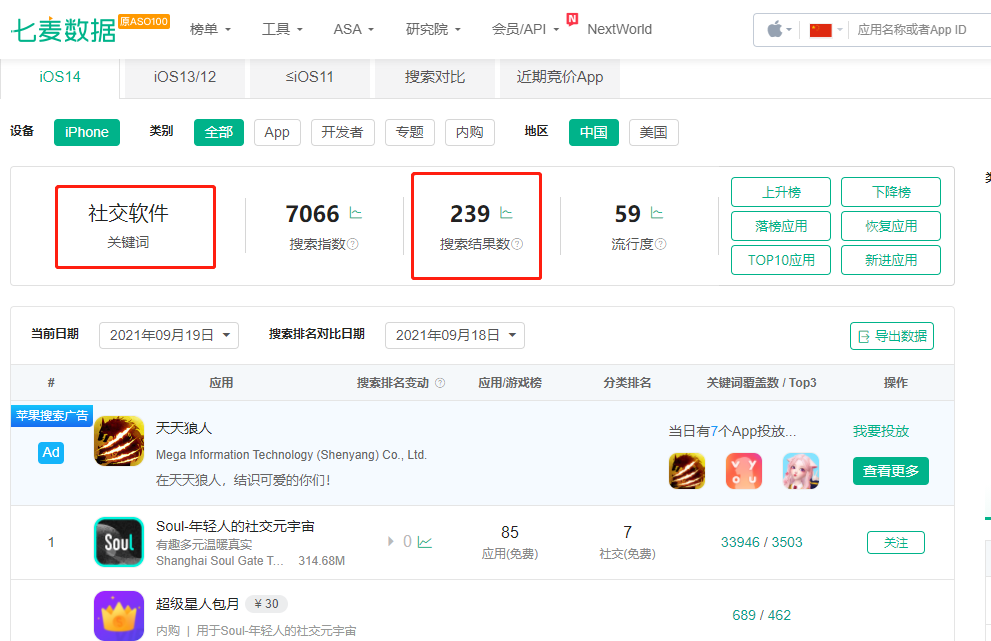Open the 天天狼人 app title link

coord(184,428)
